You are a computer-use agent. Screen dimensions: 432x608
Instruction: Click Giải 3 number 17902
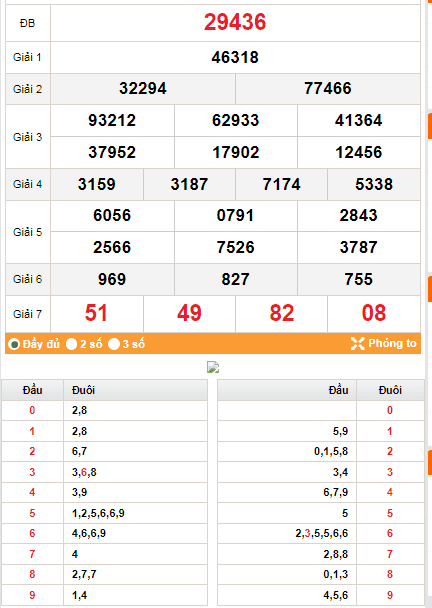point(235,152)
